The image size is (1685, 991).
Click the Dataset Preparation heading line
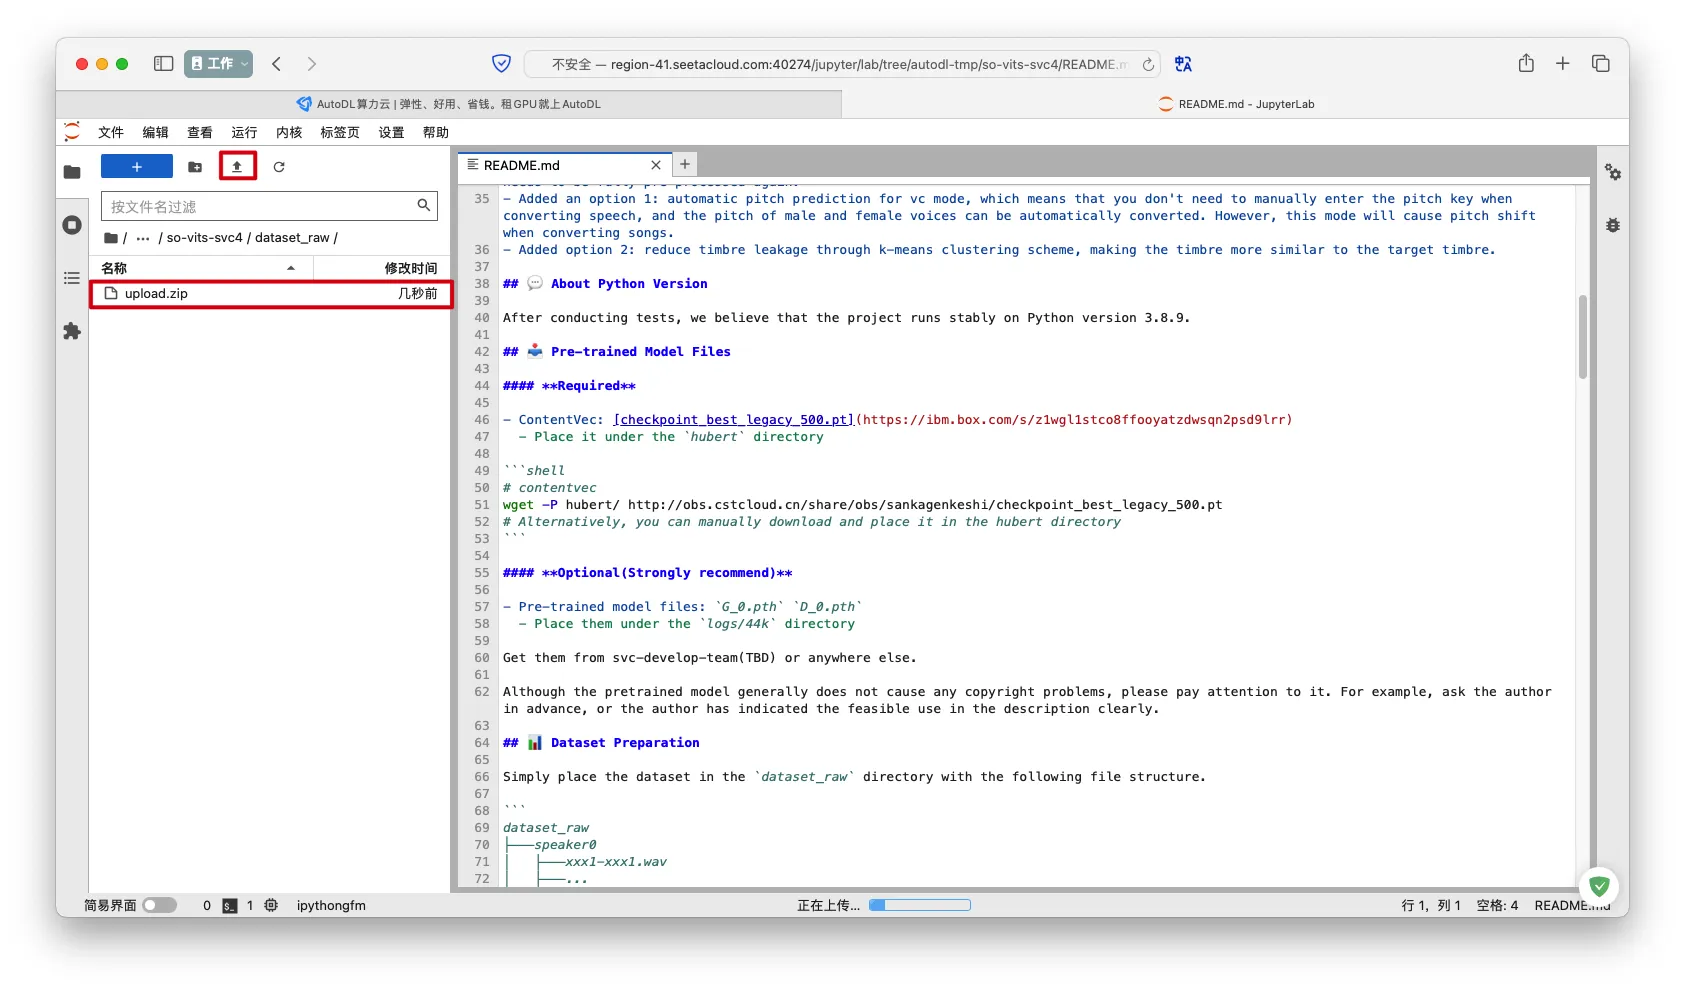pos(601,743)
